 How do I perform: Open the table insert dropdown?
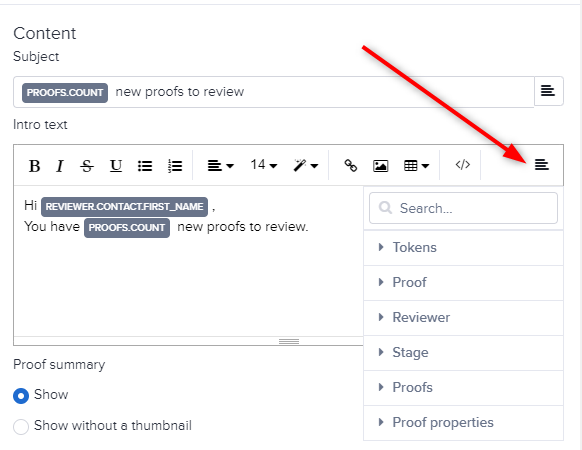click(416, 166)
